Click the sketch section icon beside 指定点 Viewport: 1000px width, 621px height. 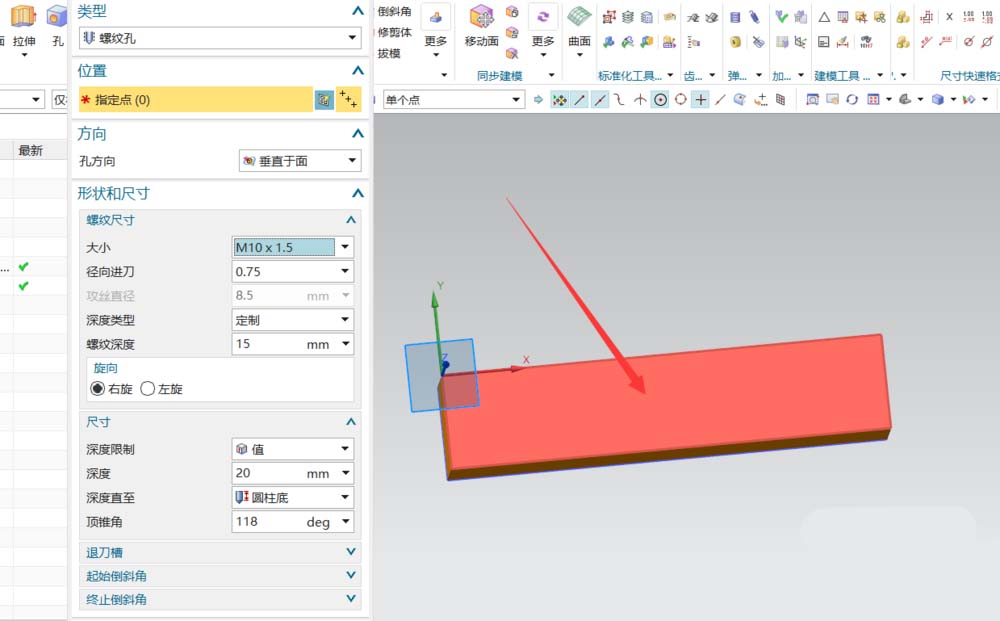point(324,99)
